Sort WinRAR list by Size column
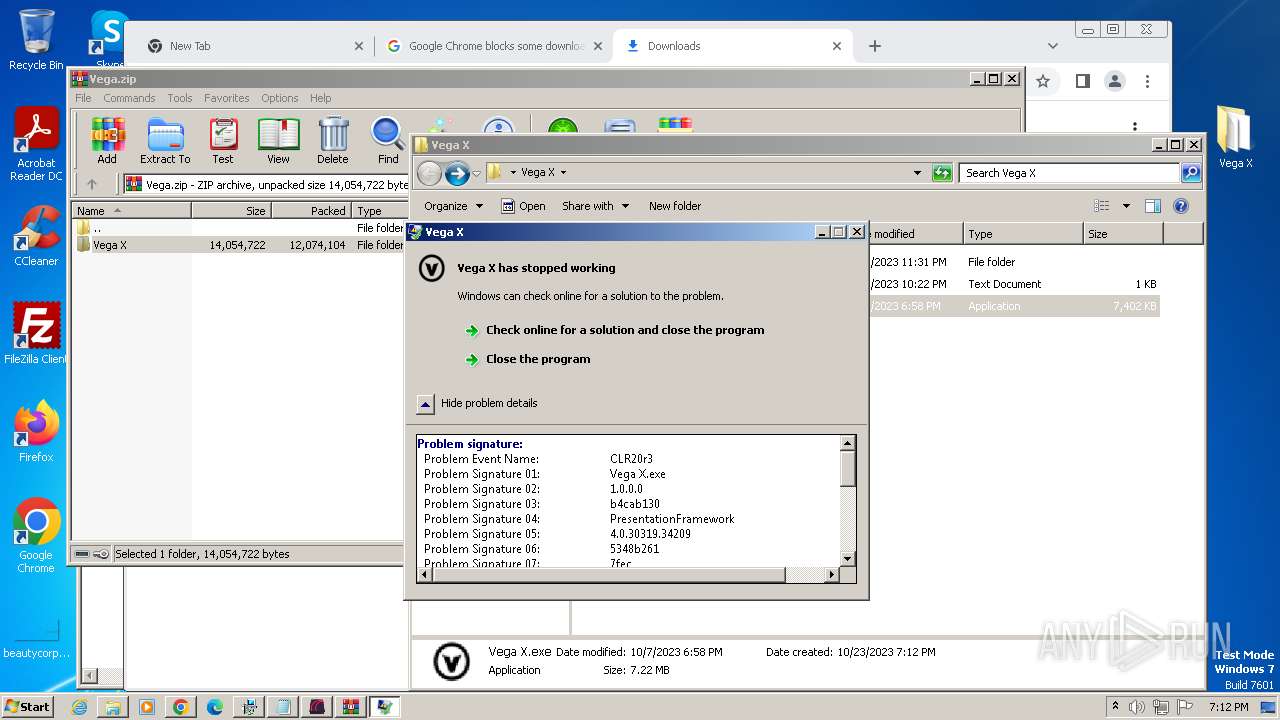1280x720 pixels. (x=231, y=211)
